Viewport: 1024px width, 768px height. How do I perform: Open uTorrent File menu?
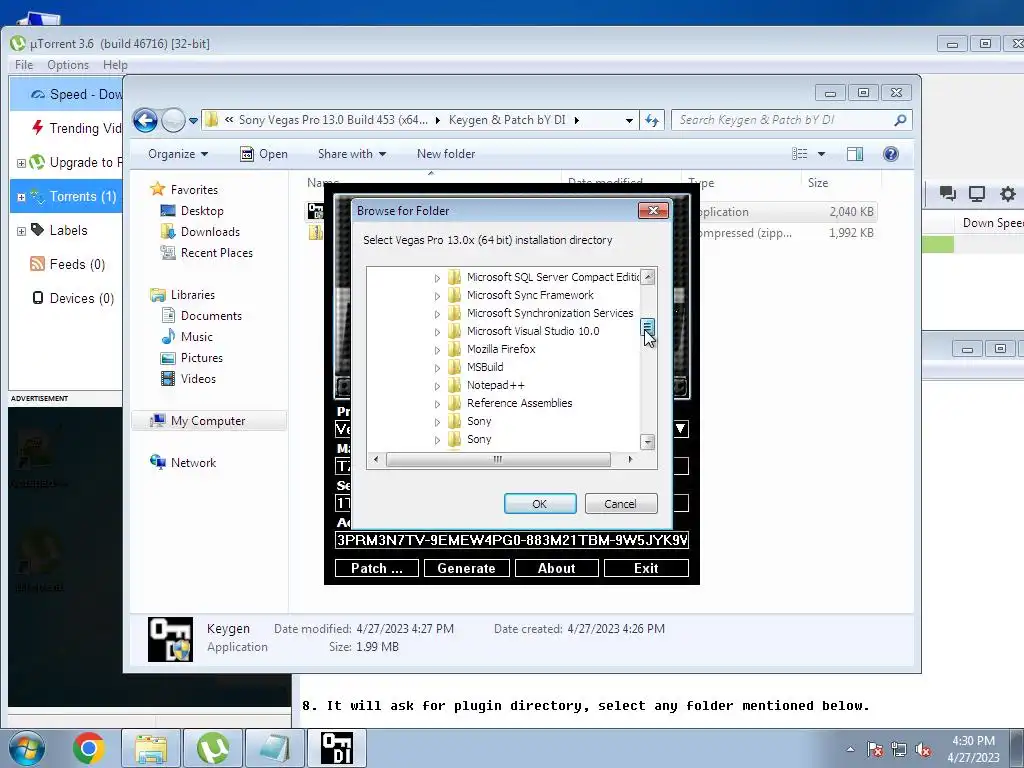[x=24, y=65]
